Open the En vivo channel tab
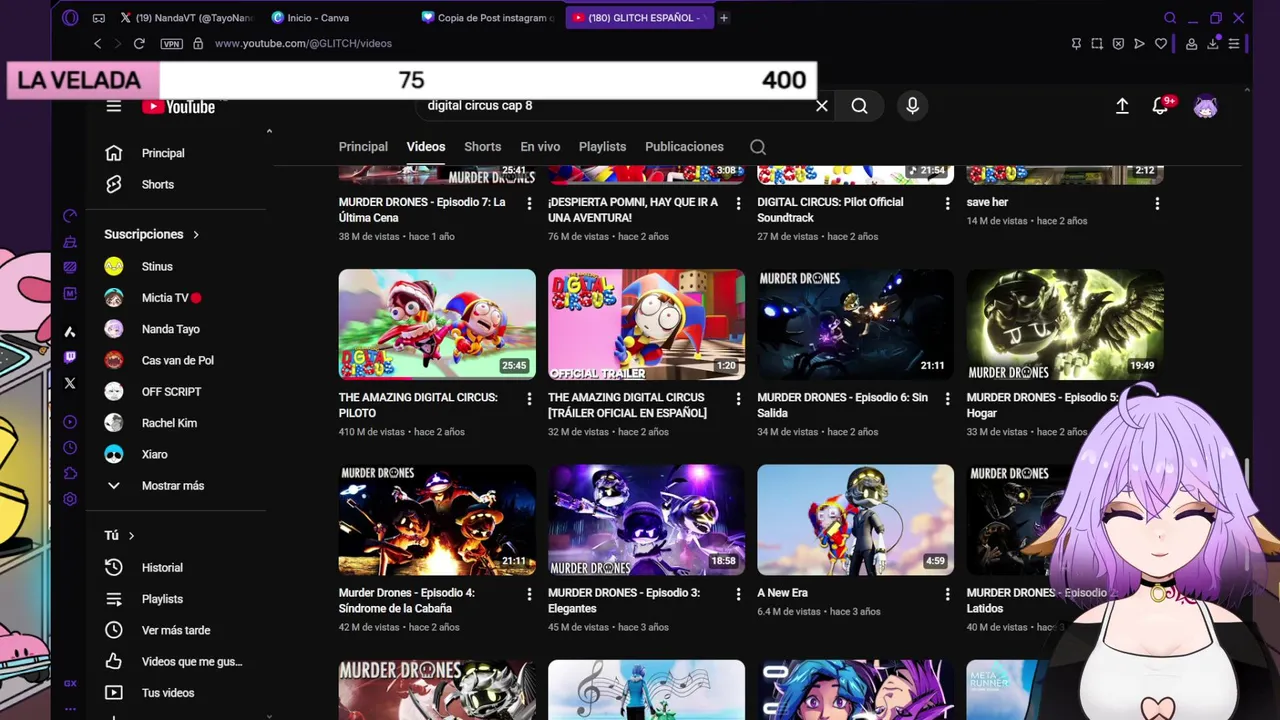 (x=540, y=147)
